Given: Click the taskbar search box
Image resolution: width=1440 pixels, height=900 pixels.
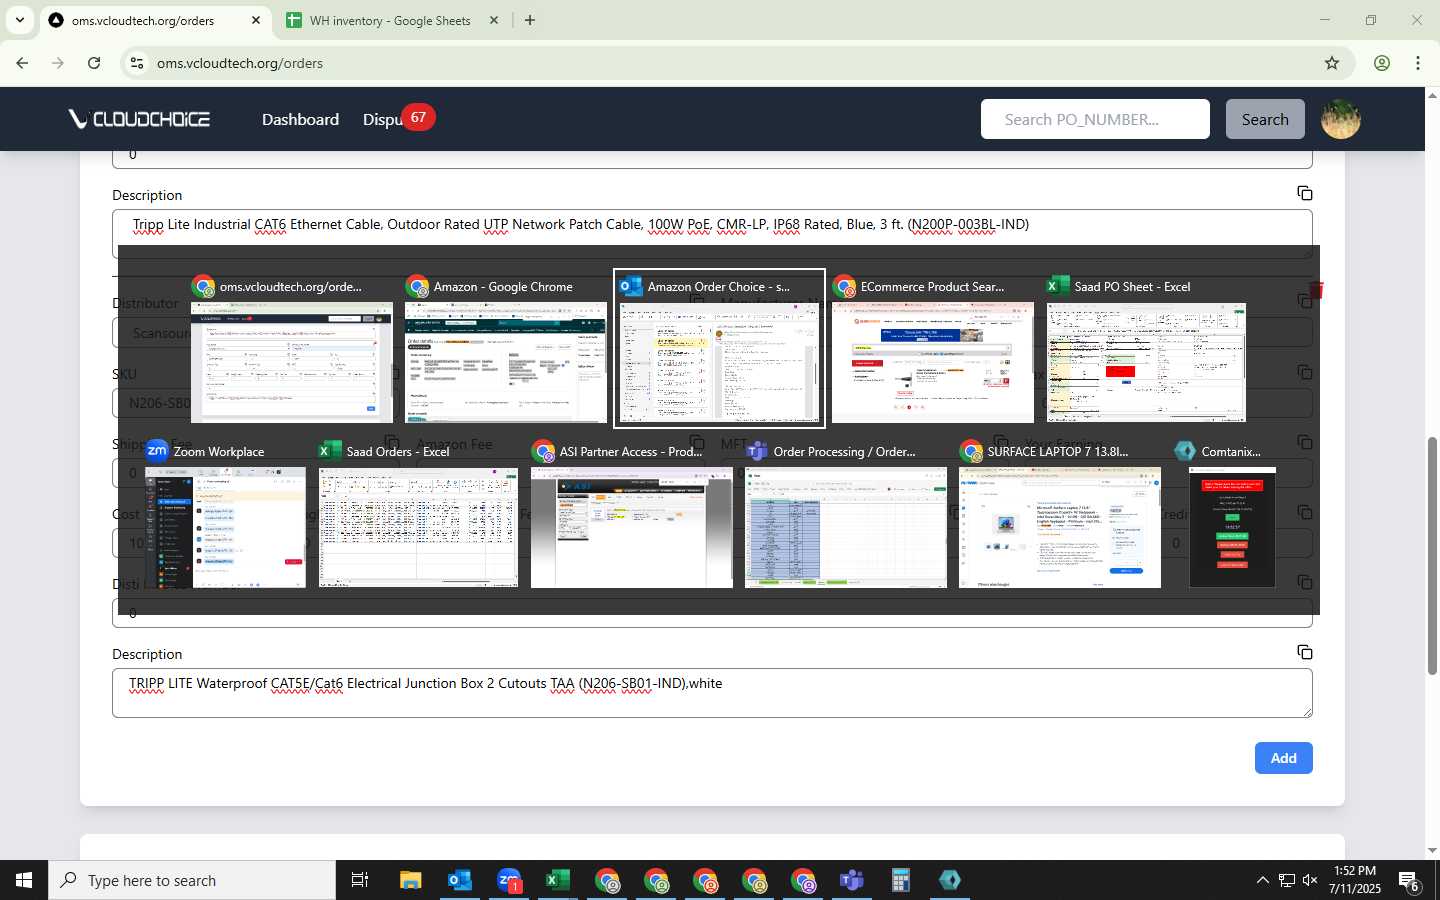Looking at the screenshot, I should coord(192,880).
